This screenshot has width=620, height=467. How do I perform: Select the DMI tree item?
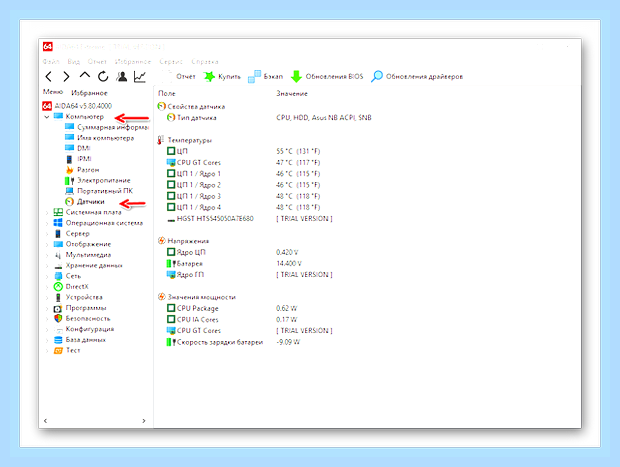click(x=78, y=148)
